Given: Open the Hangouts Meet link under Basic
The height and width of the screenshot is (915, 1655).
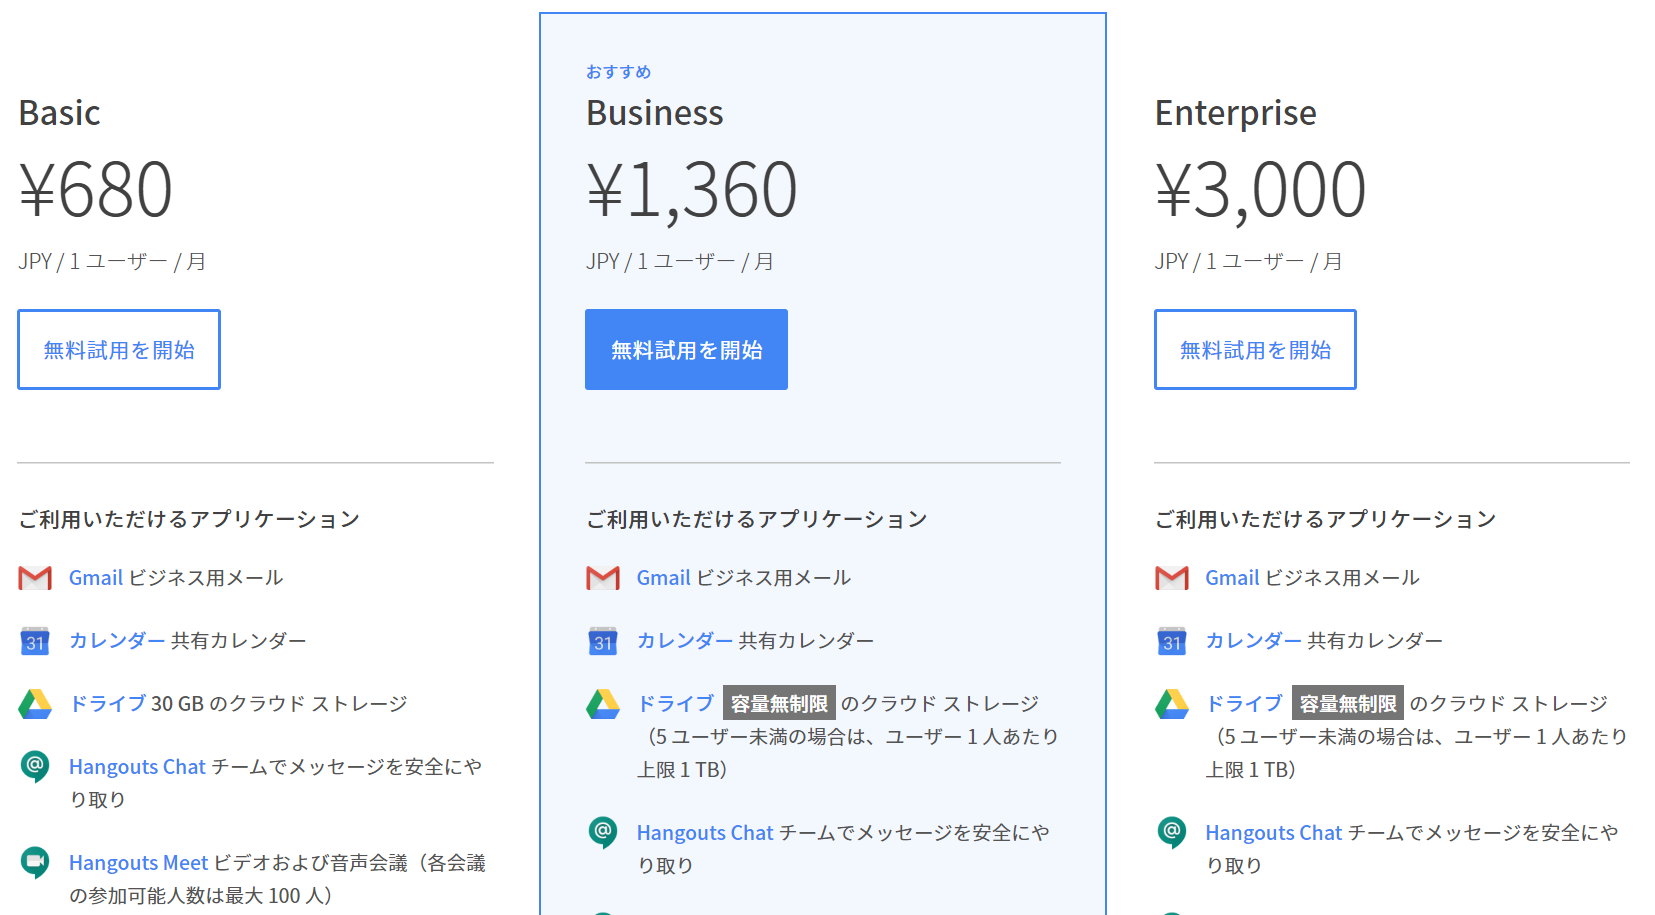Looking at the screenshot, I should pyautogui.click(x=138, y=863).
